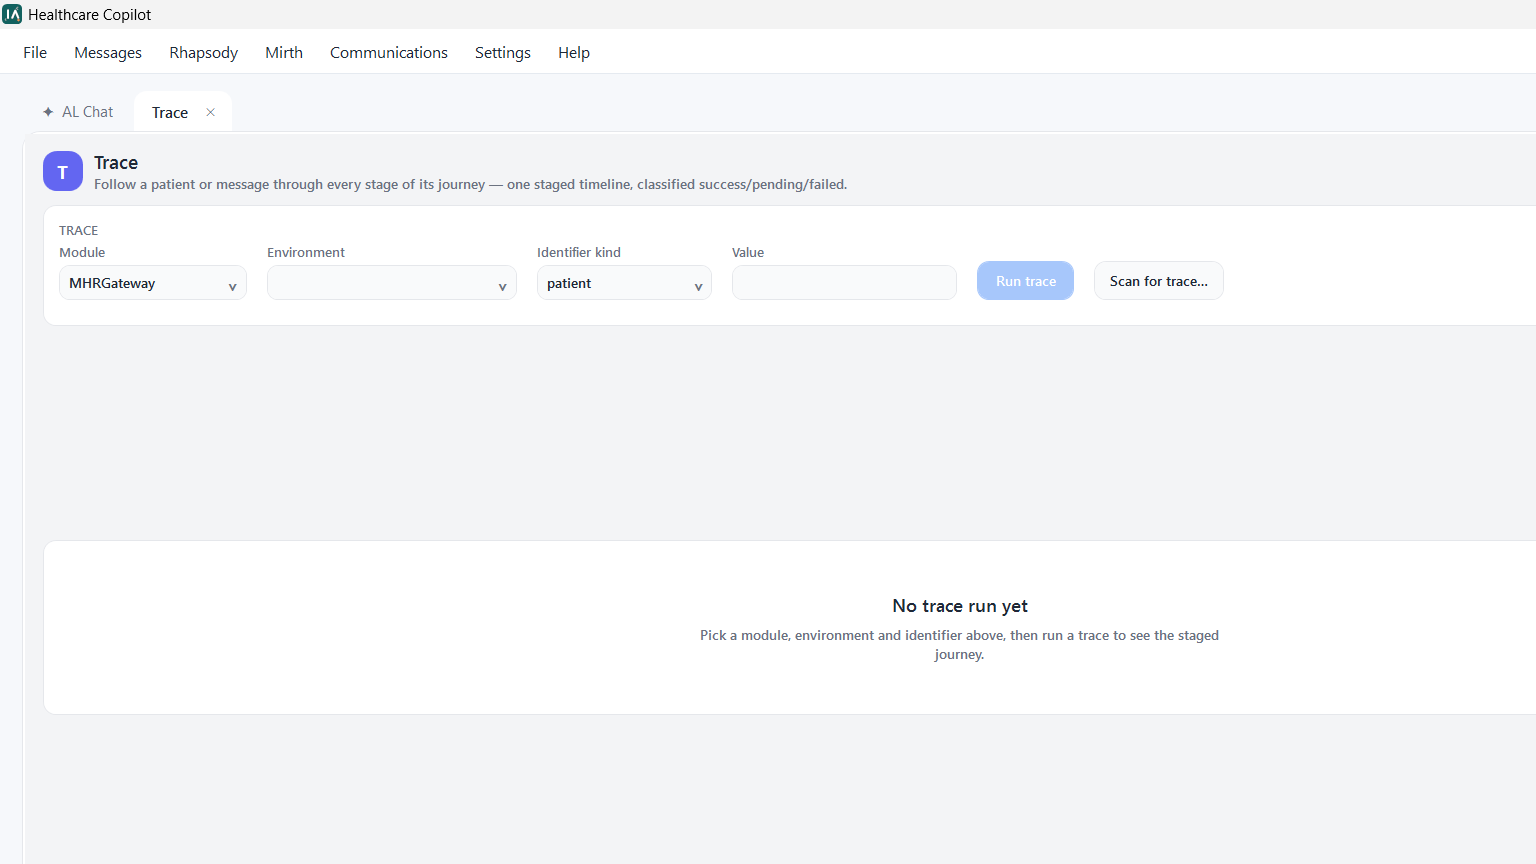Click the 'Follow a patient or message' description
This screenshot has width=1536, height=864.
coord(470,184)
